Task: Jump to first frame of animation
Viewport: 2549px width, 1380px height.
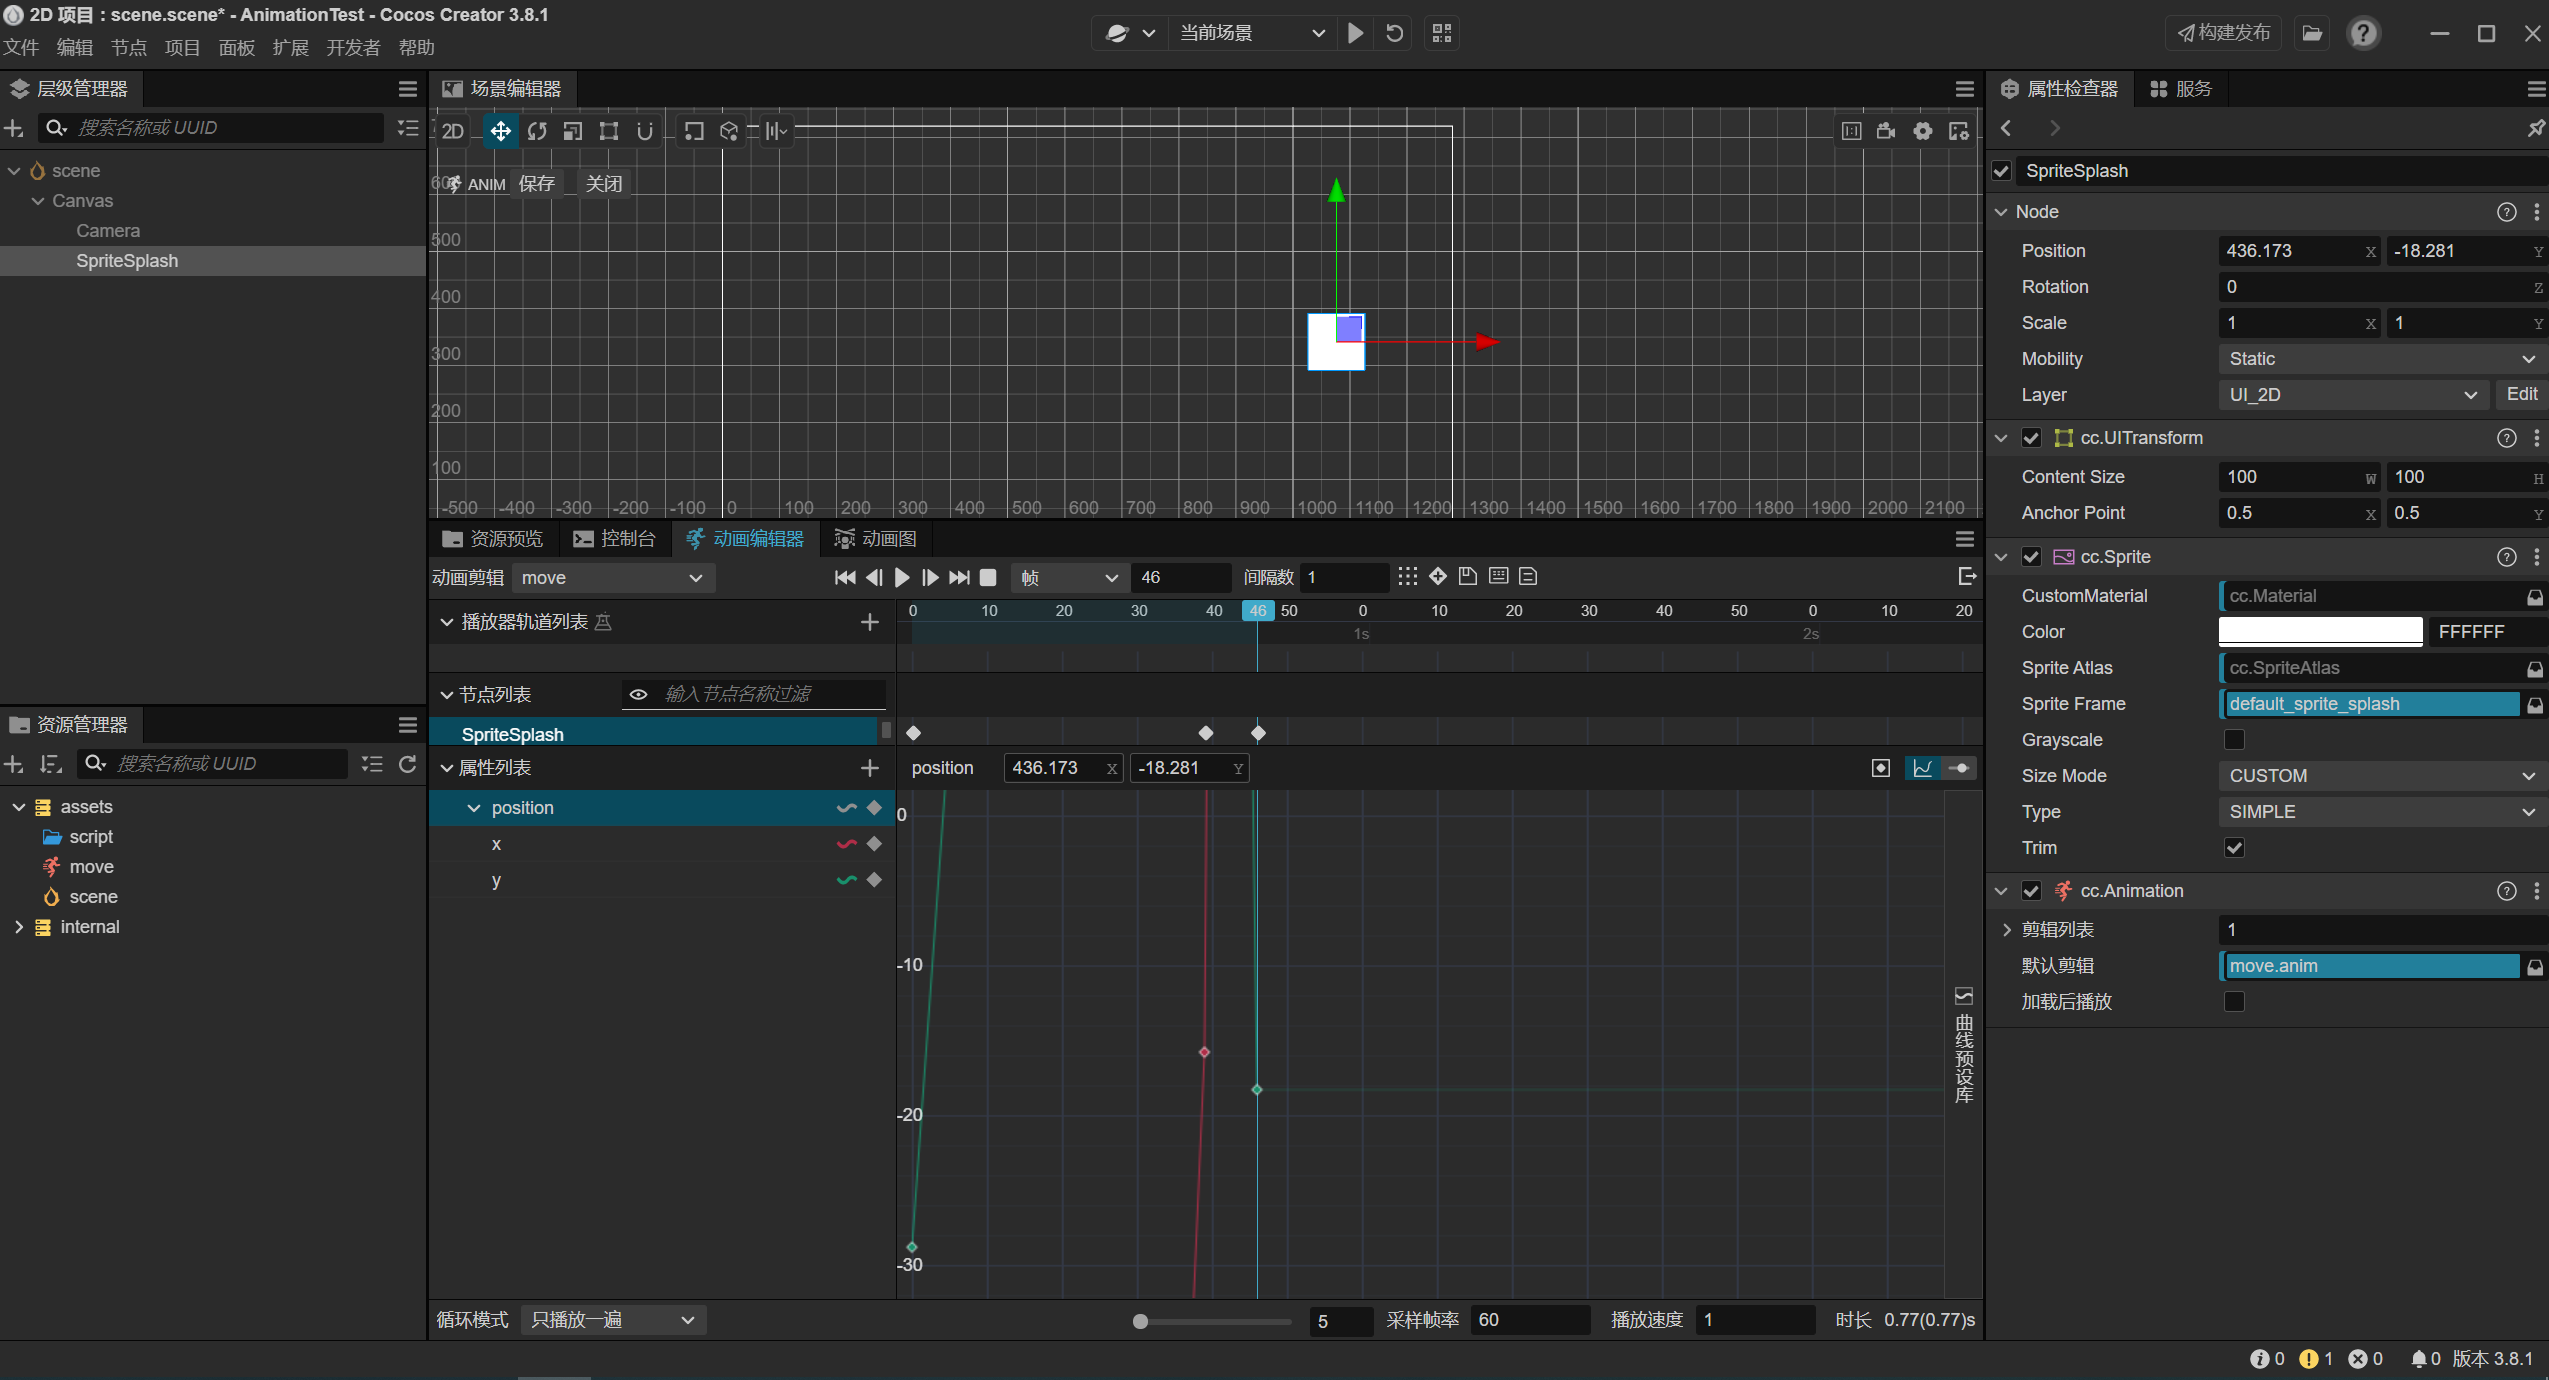Action: coord(844,577)
